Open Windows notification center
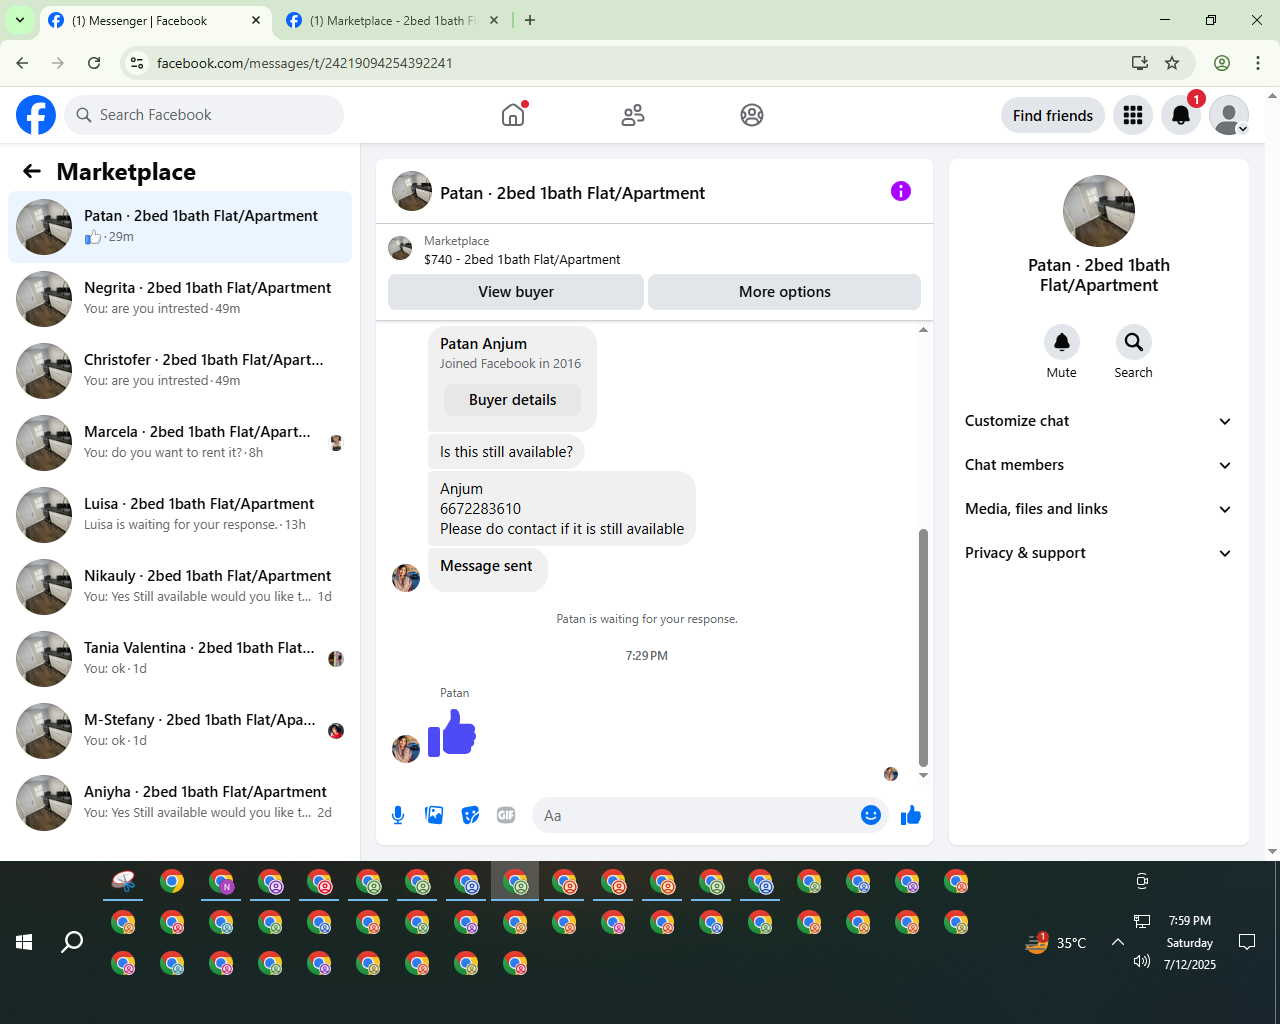Screen dimensions: 1280x1024 tap(1247, 942)
